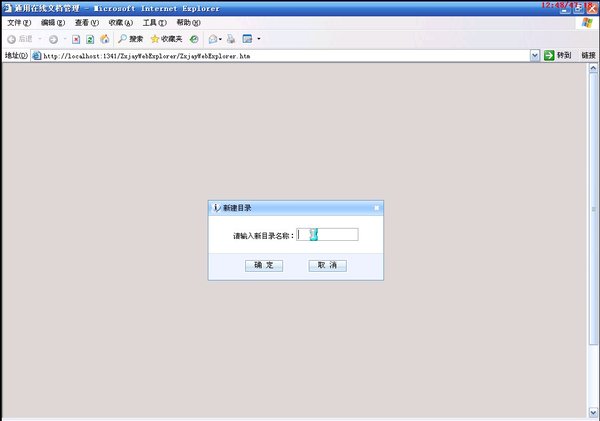Confirm with the 确定 button
Viewport: 600px width, 421px height.
coord(264,266)
